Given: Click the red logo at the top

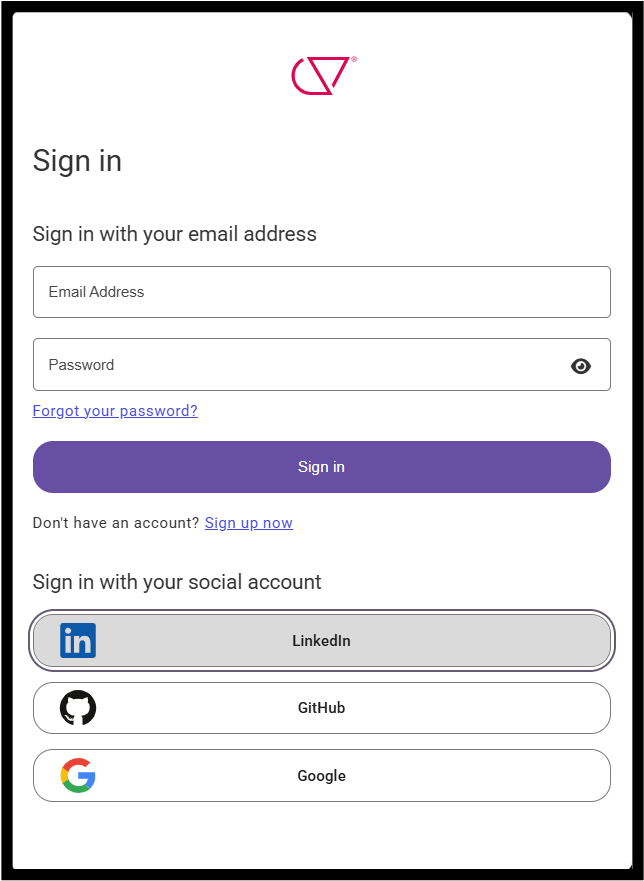Looking at the screenshot, I should (x=320, y=76).
